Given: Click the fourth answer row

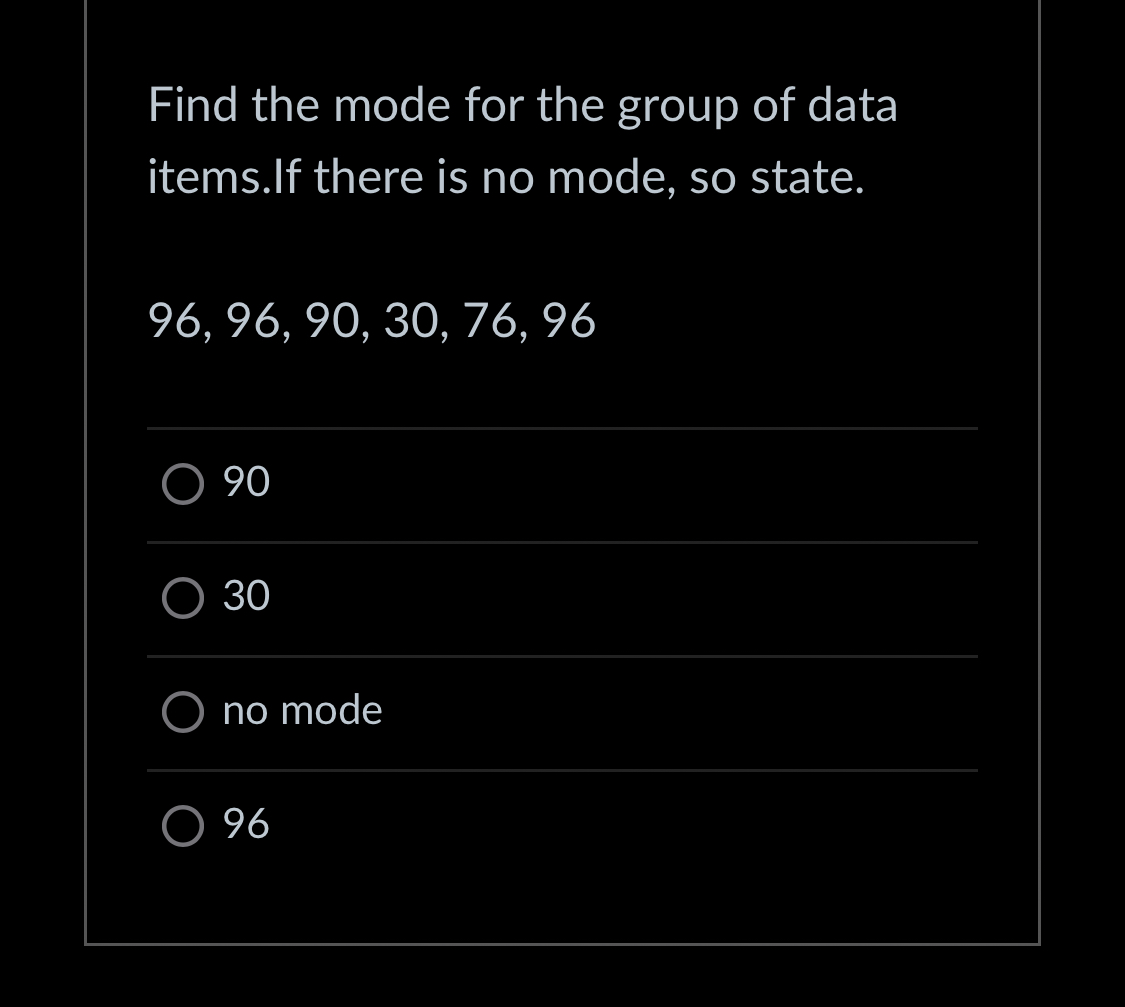Looking at the screenshot, I should (x=562, y=826).
